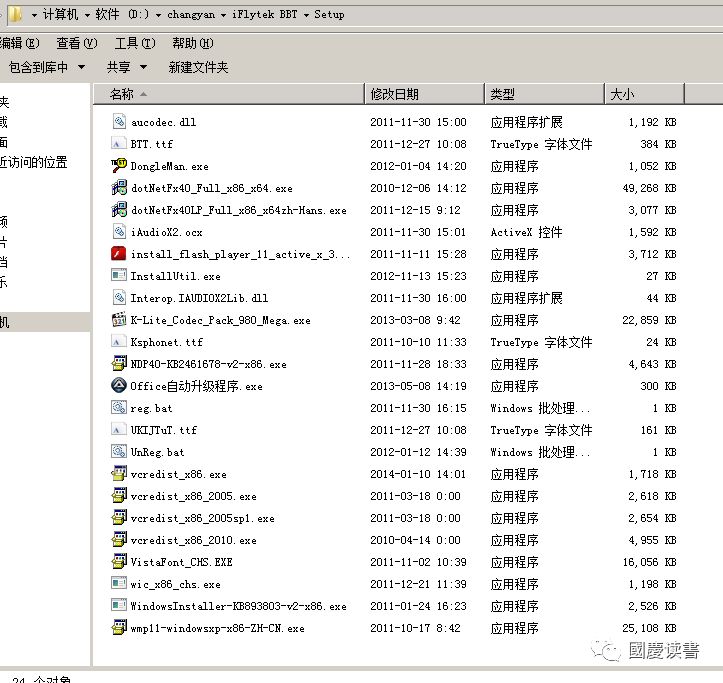The image size is (723, 683).
Task: Go to Setup in address bar
Action: pyautogui.click(x=329, y=15)
